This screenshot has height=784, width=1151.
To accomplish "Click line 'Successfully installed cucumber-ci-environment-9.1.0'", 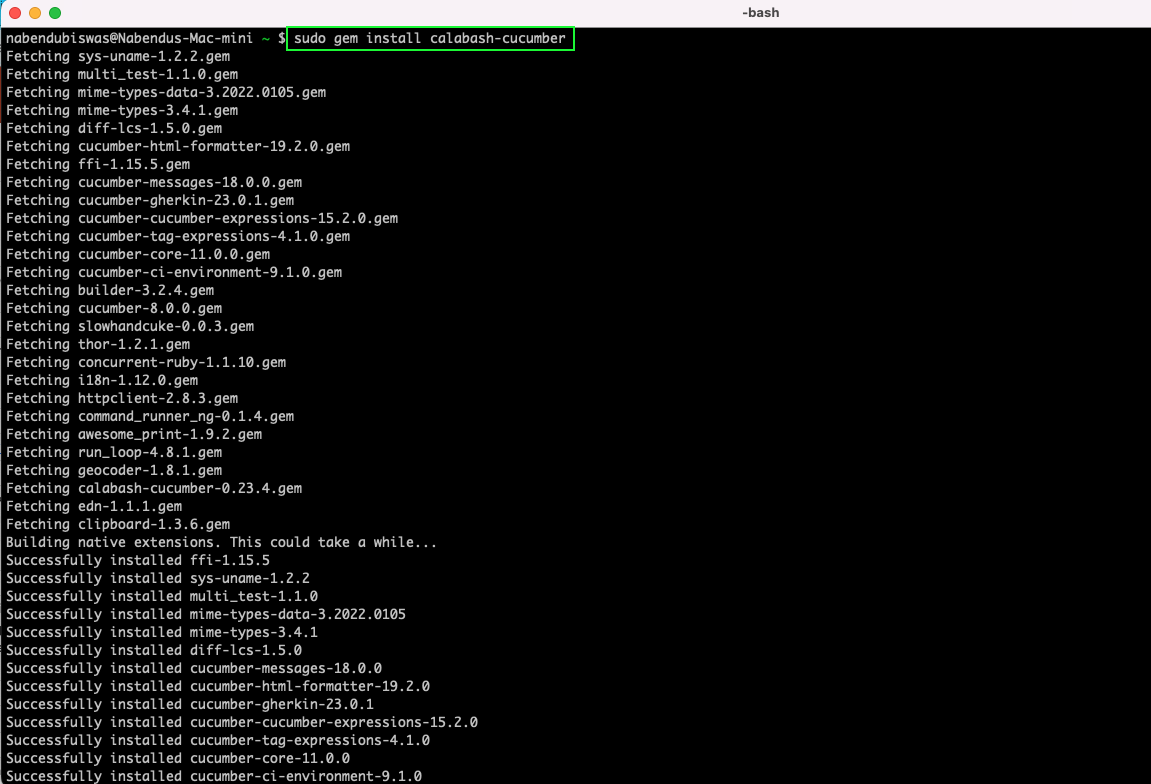I will point(214,776).
